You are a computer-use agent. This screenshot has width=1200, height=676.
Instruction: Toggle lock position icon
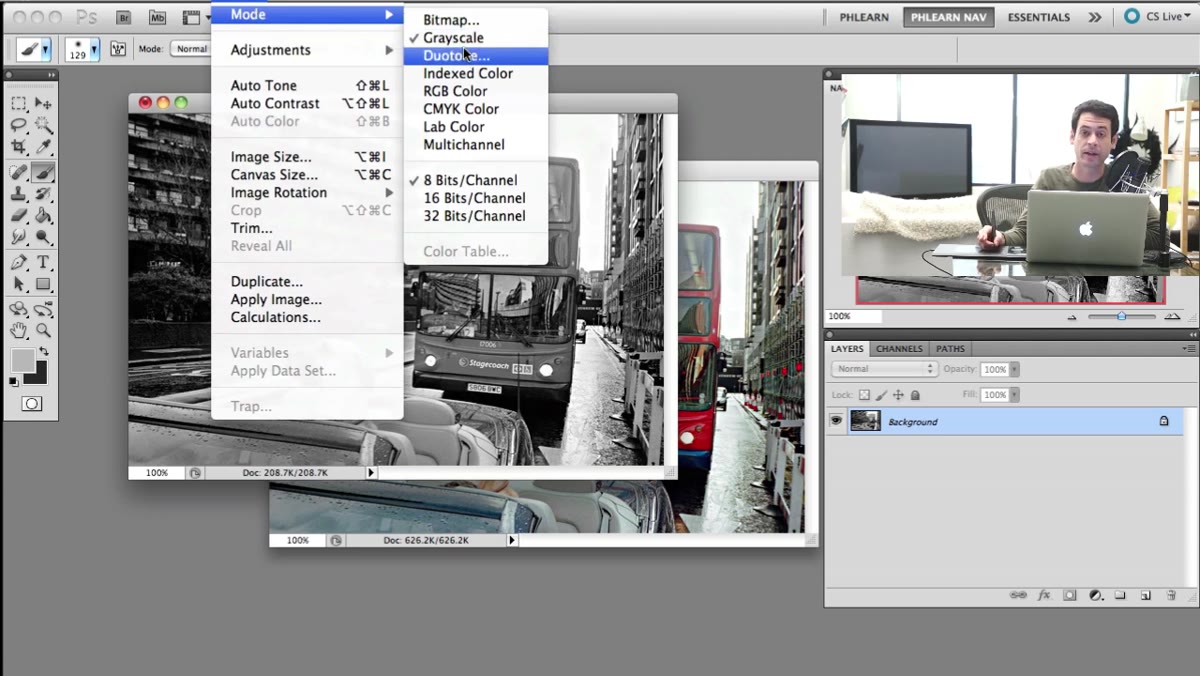pyautogui.click(x=898, y=395)
